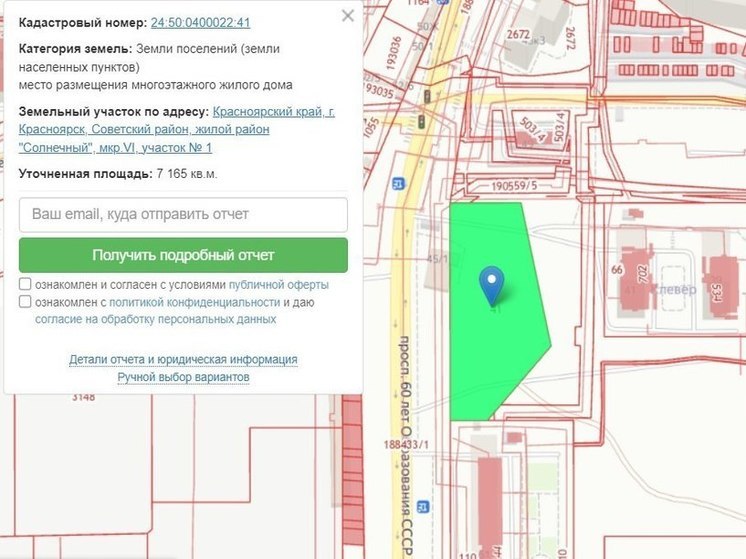Expand Детали отчета и юридическая информация
Viewport: 746px width, 559px height.
click(183, 359)
